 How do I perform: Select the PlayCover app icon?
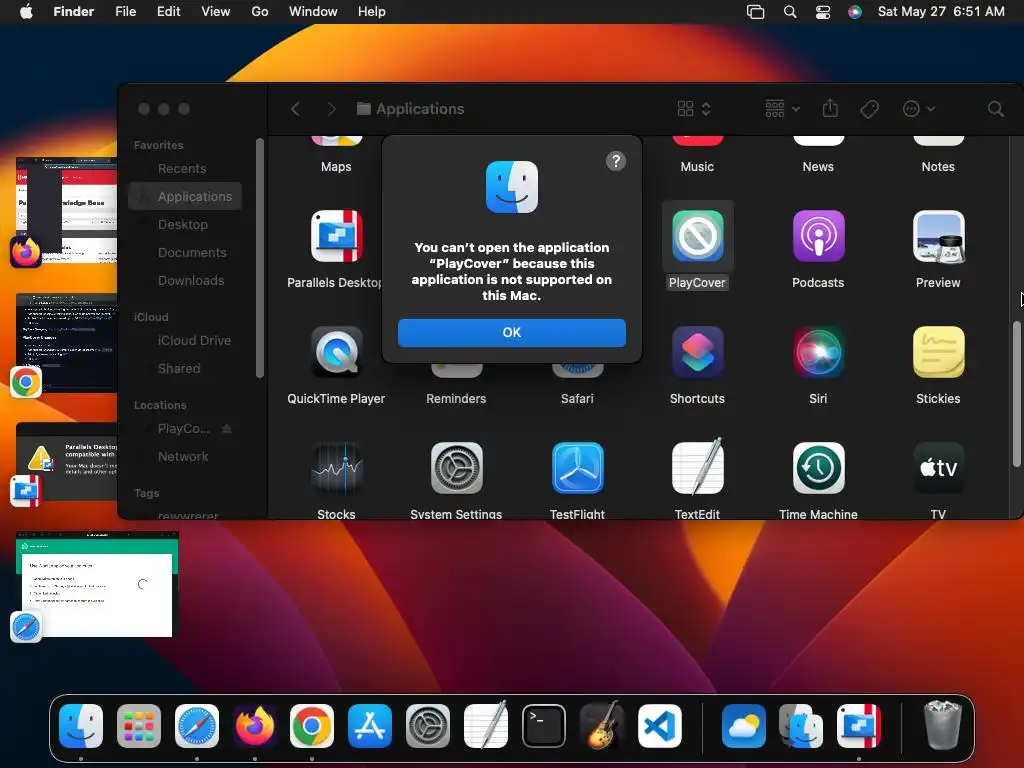point(697,236)
